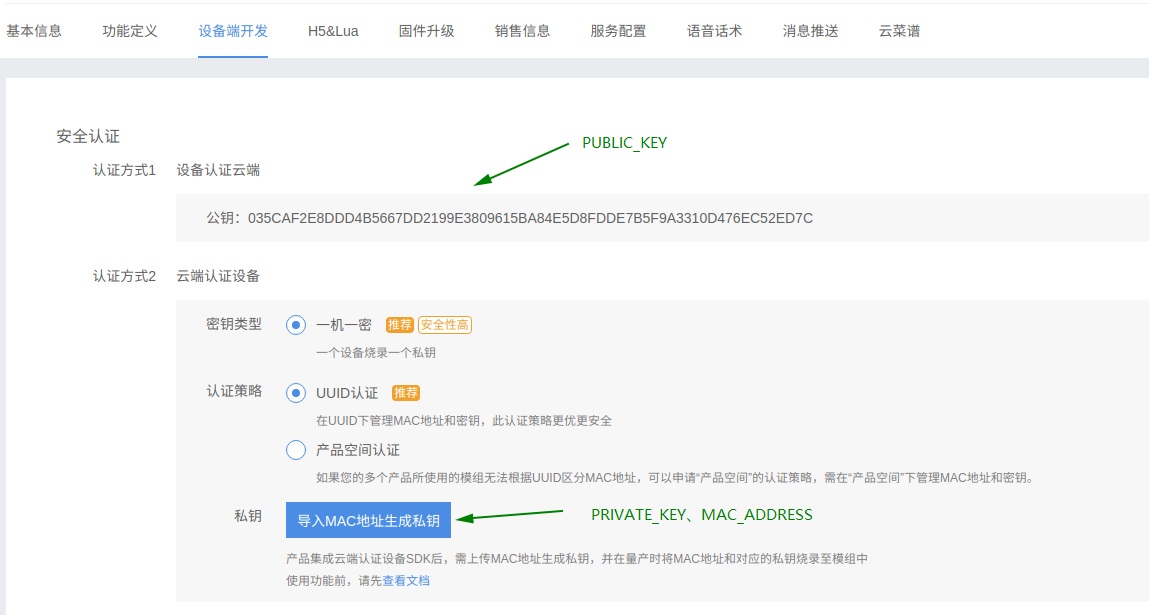Screen dimensions: 1149x615
Task: Click the 产品空间 strategy description text
Action: (676, 478)
